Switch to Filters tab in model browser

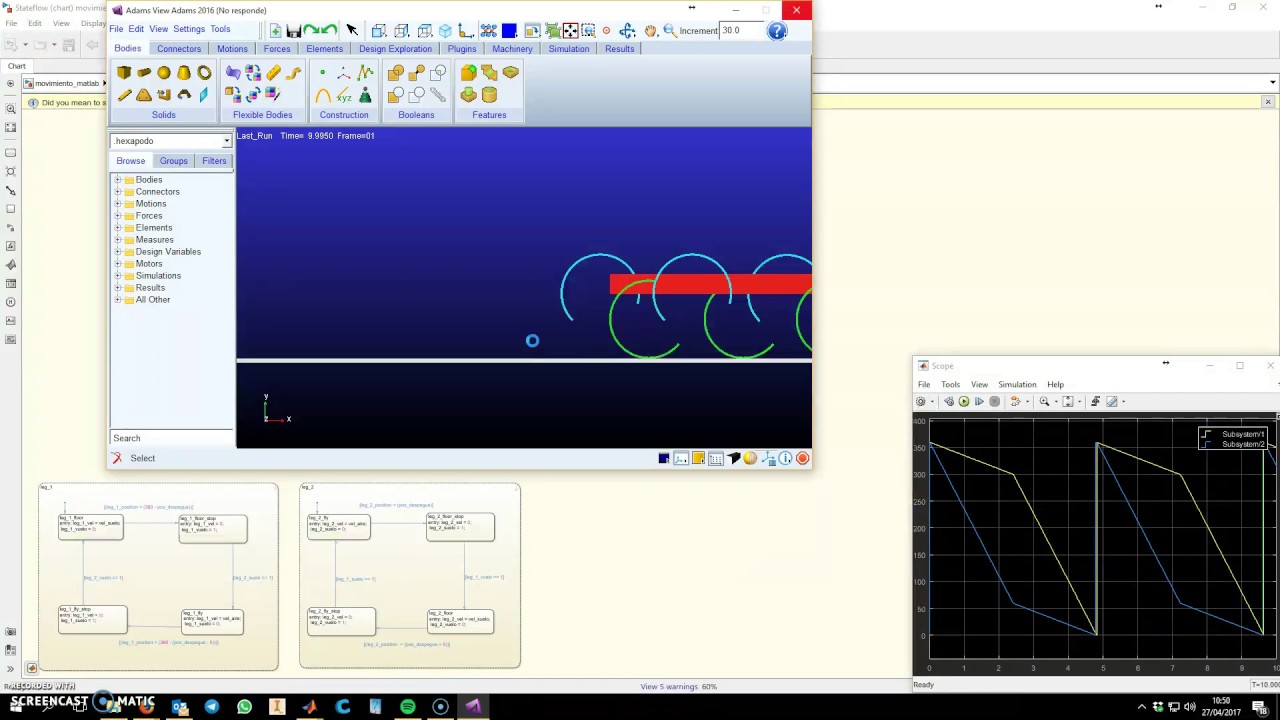pyautogui.click(x=214, y=161)
